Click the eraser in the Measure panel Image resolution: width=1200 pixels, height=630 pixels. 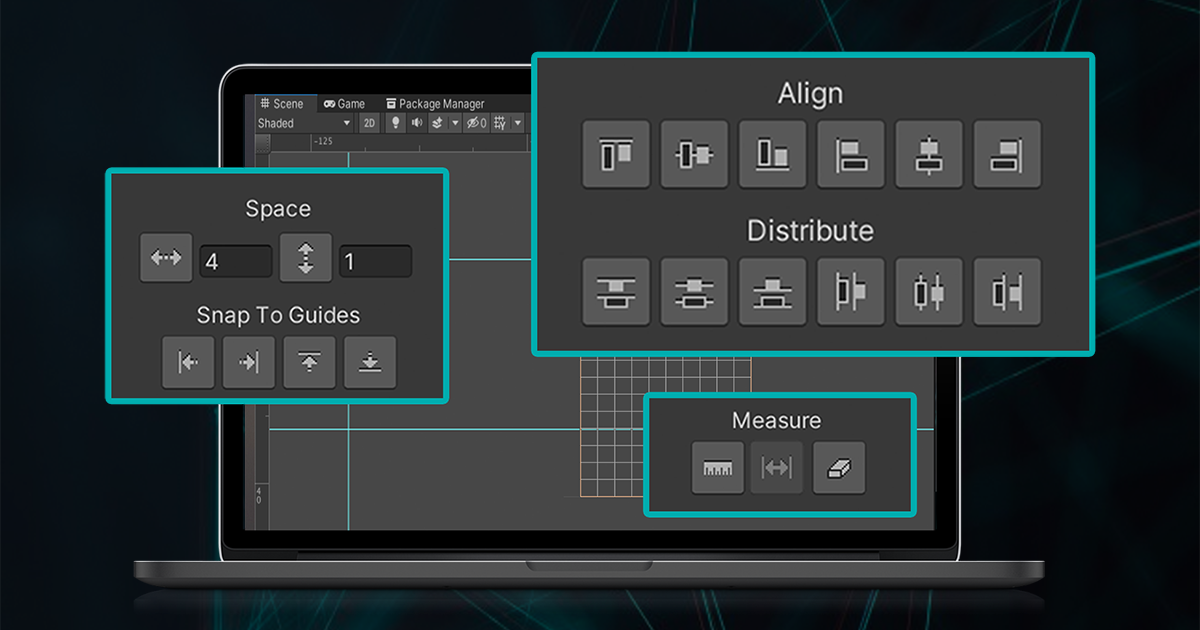(x=840, y=468)
